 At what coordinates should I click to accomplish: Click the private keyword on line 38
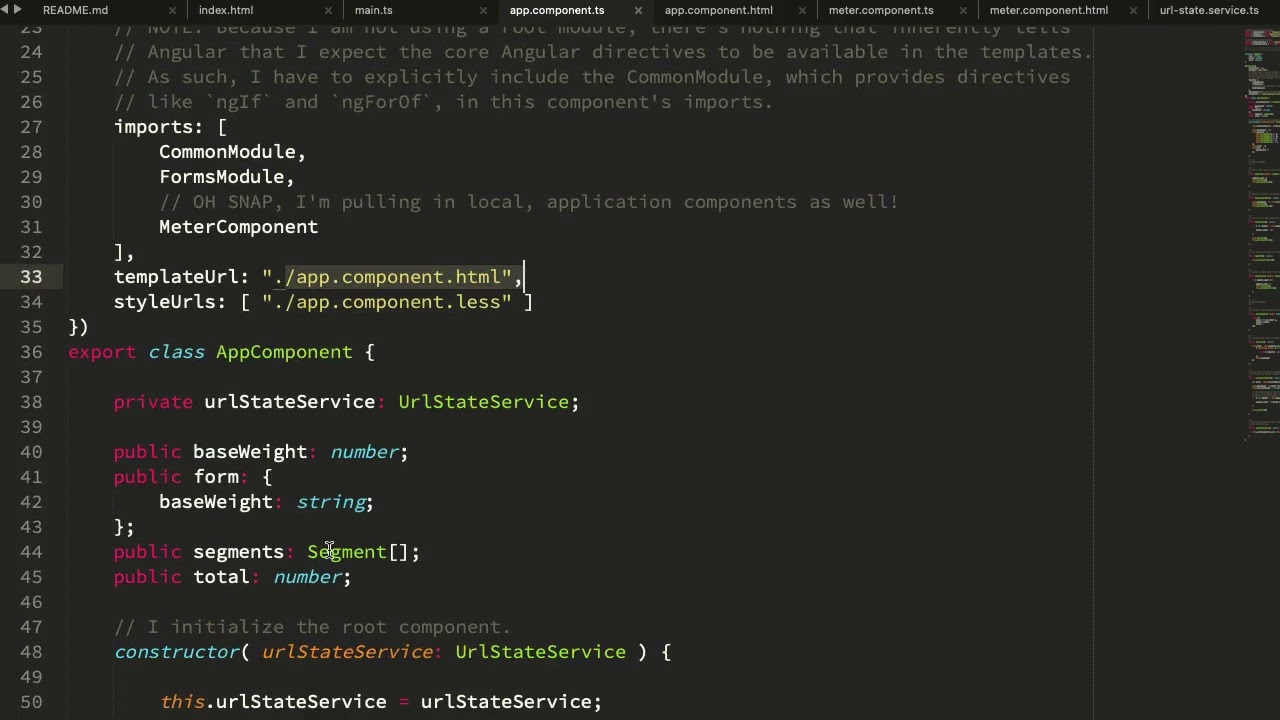pyautogui.click(x=153, y=402)
